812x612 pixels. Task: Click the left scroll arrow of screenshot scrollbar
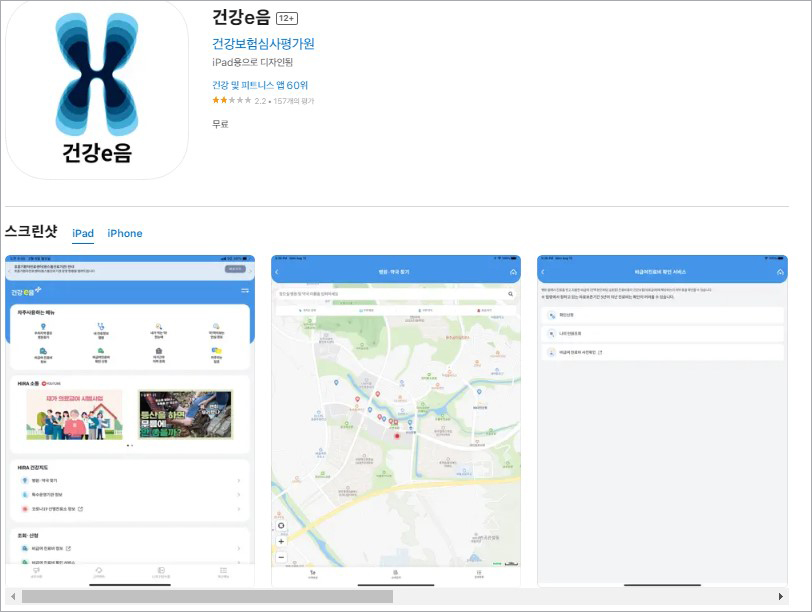coord(13,596)
